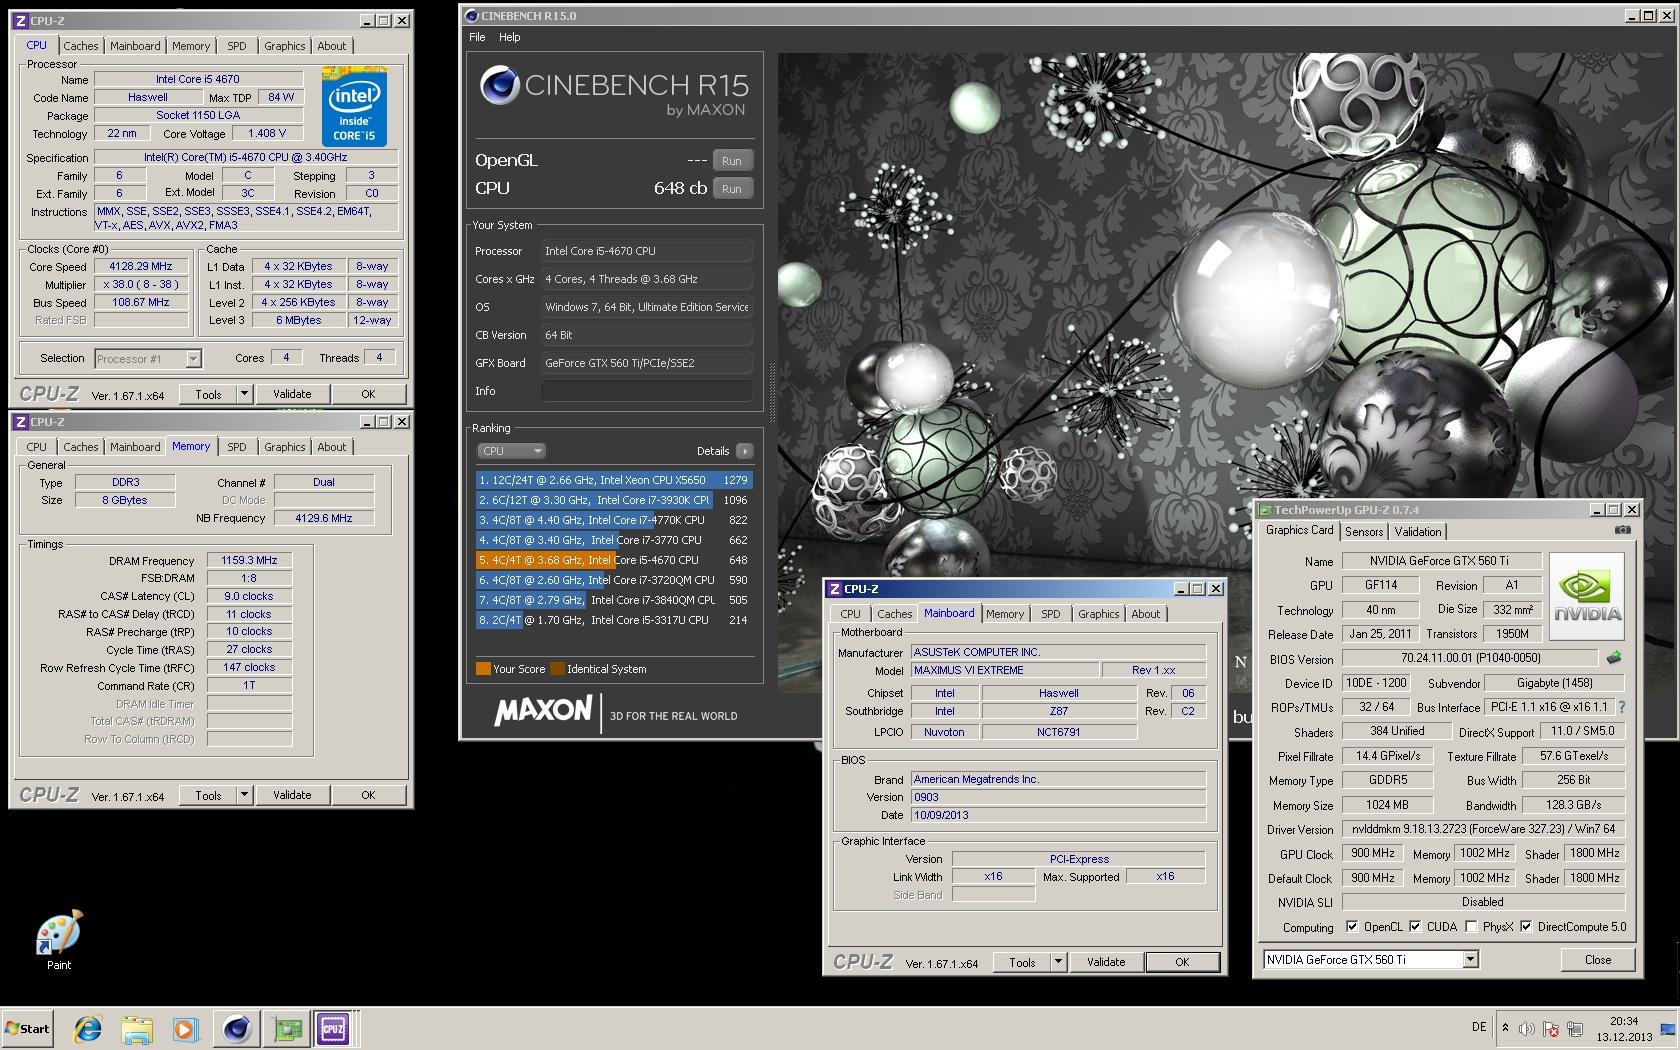The width and height of the screenshot is (1680, 1050).
Task: Click the Core Speed value 4128.29 MHz
Action: coord(141,266)
